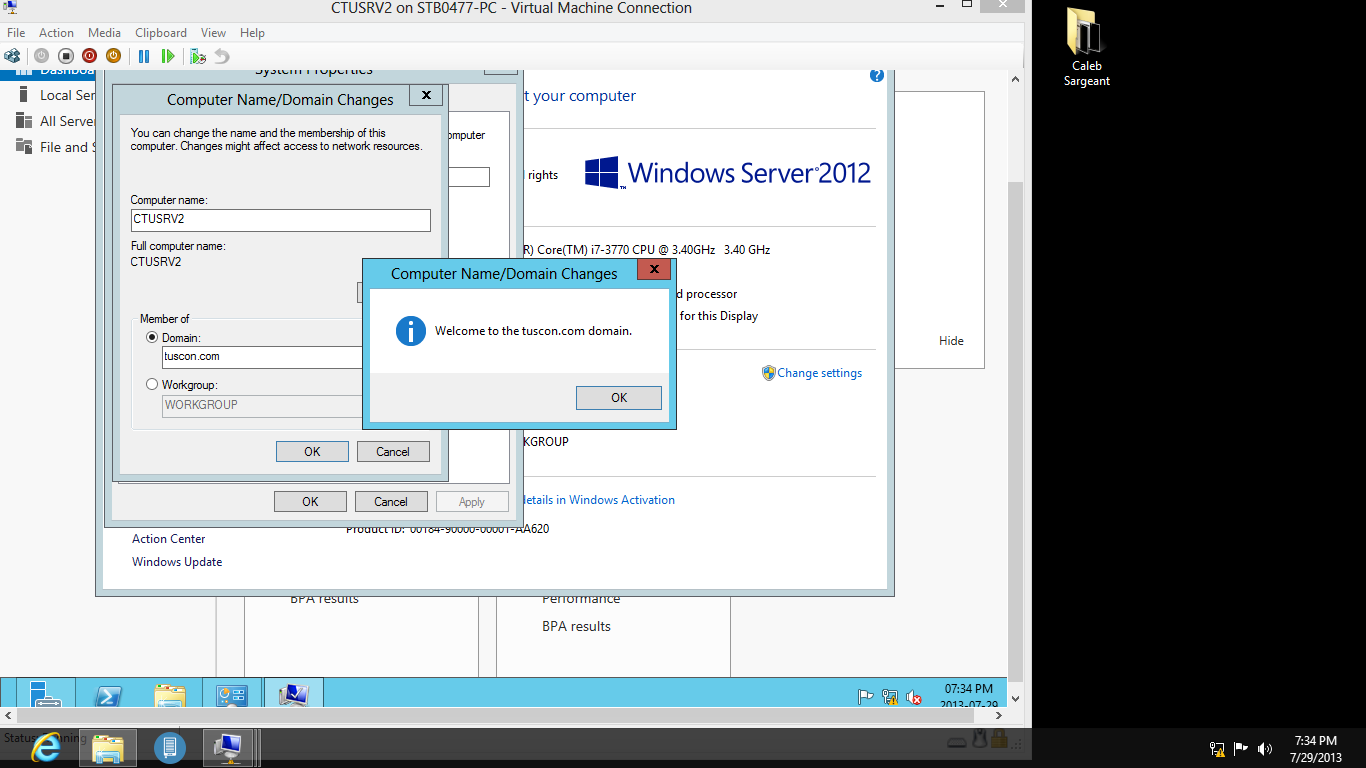Open the Change settings link
The height and width of the screenshot is (768, 1366).
tap(820, 373)
